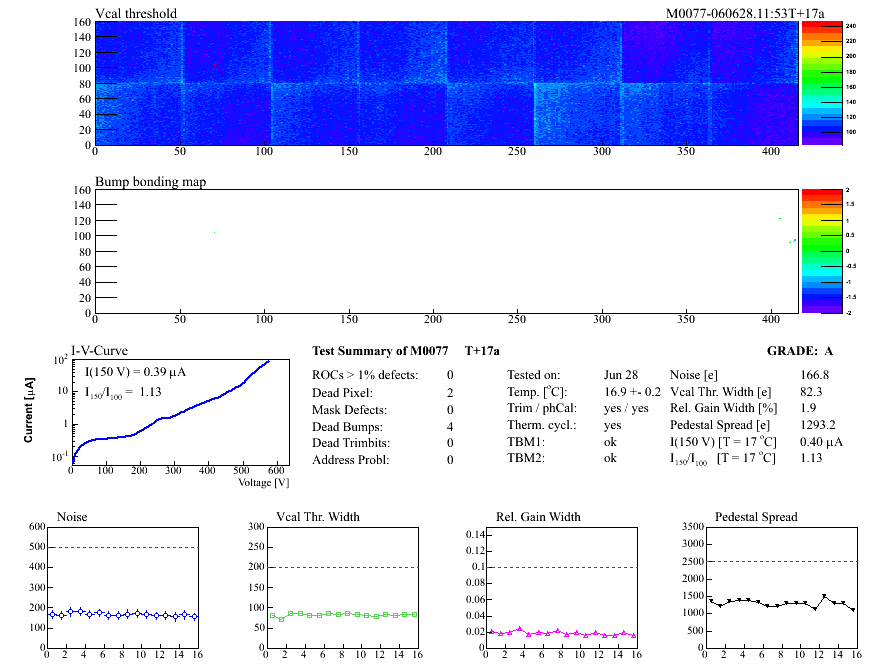Screen dimensions: 896x672
Task: Click the Vcal threshold heatmap plot
Action: tap(446, 82)
